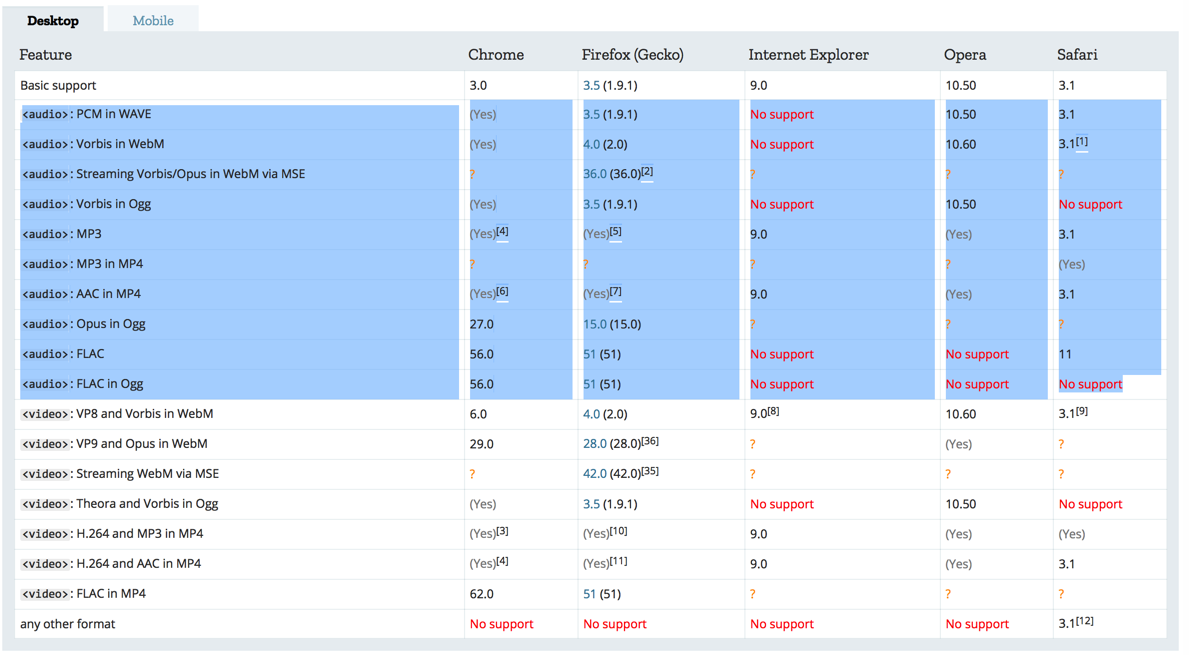1189x655 pixels.
Task: Click Chrome 6.0 cell in VP8 row
Action: pyautogui.click(x=478, y=414)
